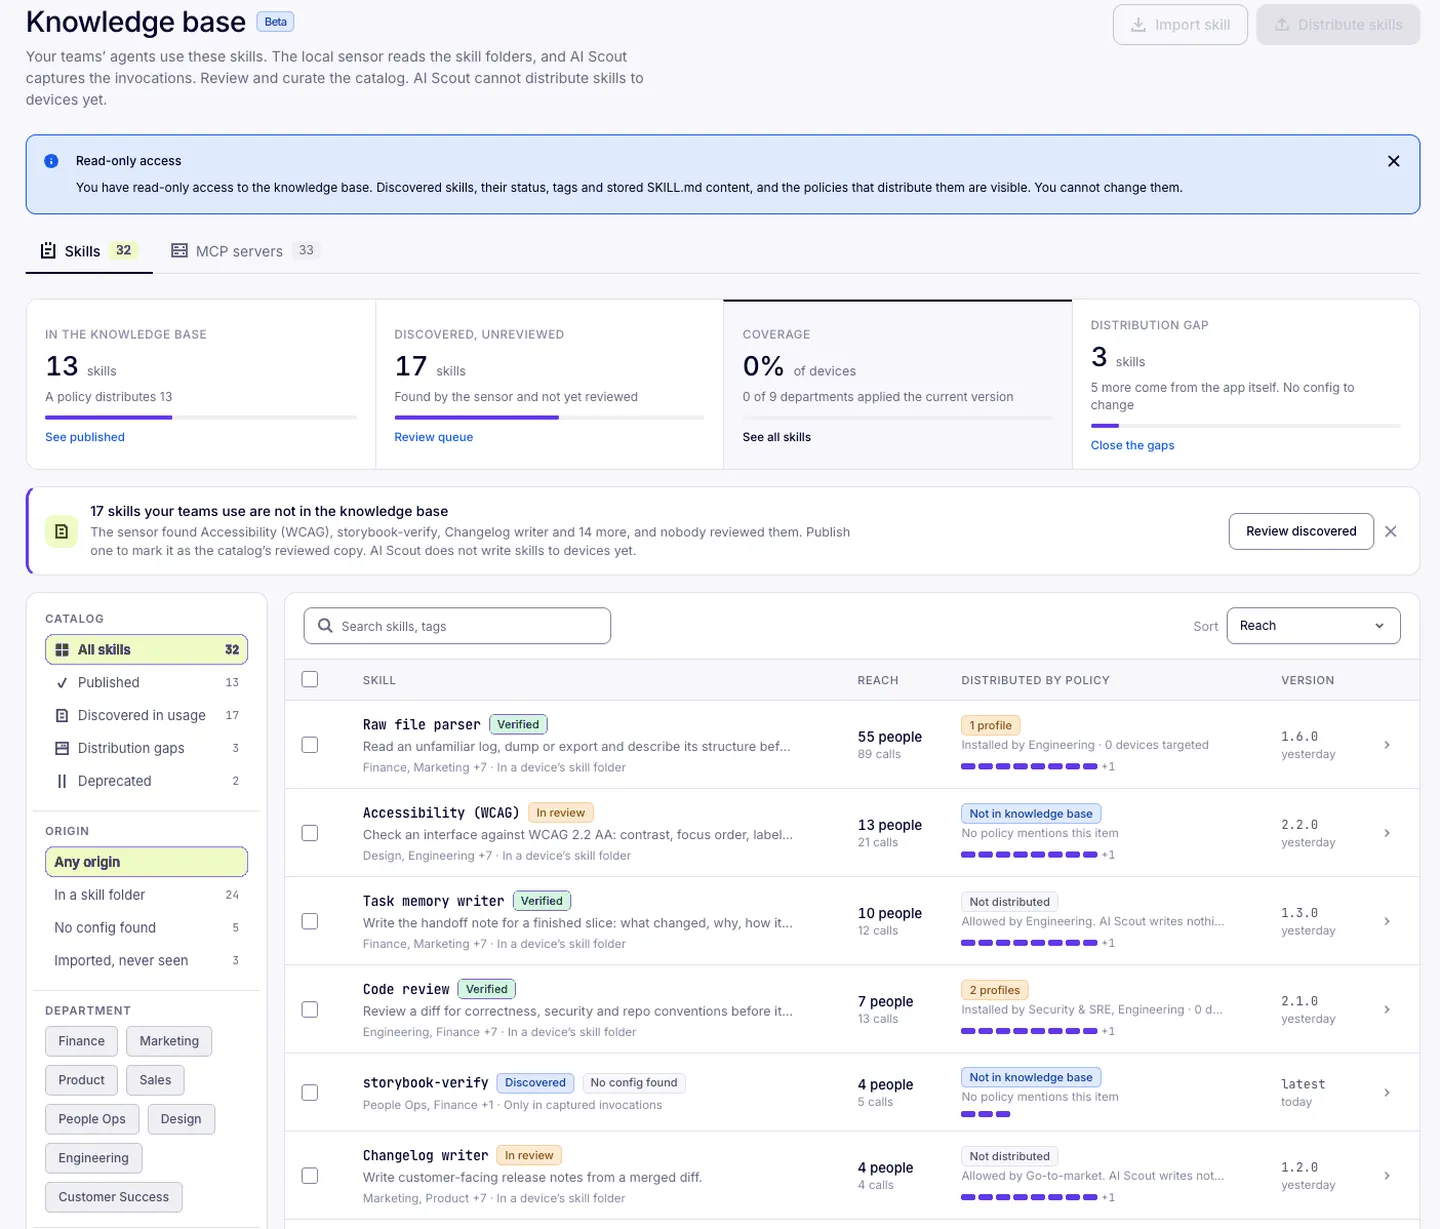
Task: Filter by the Marketing department chip
Action: (169, 1041)
